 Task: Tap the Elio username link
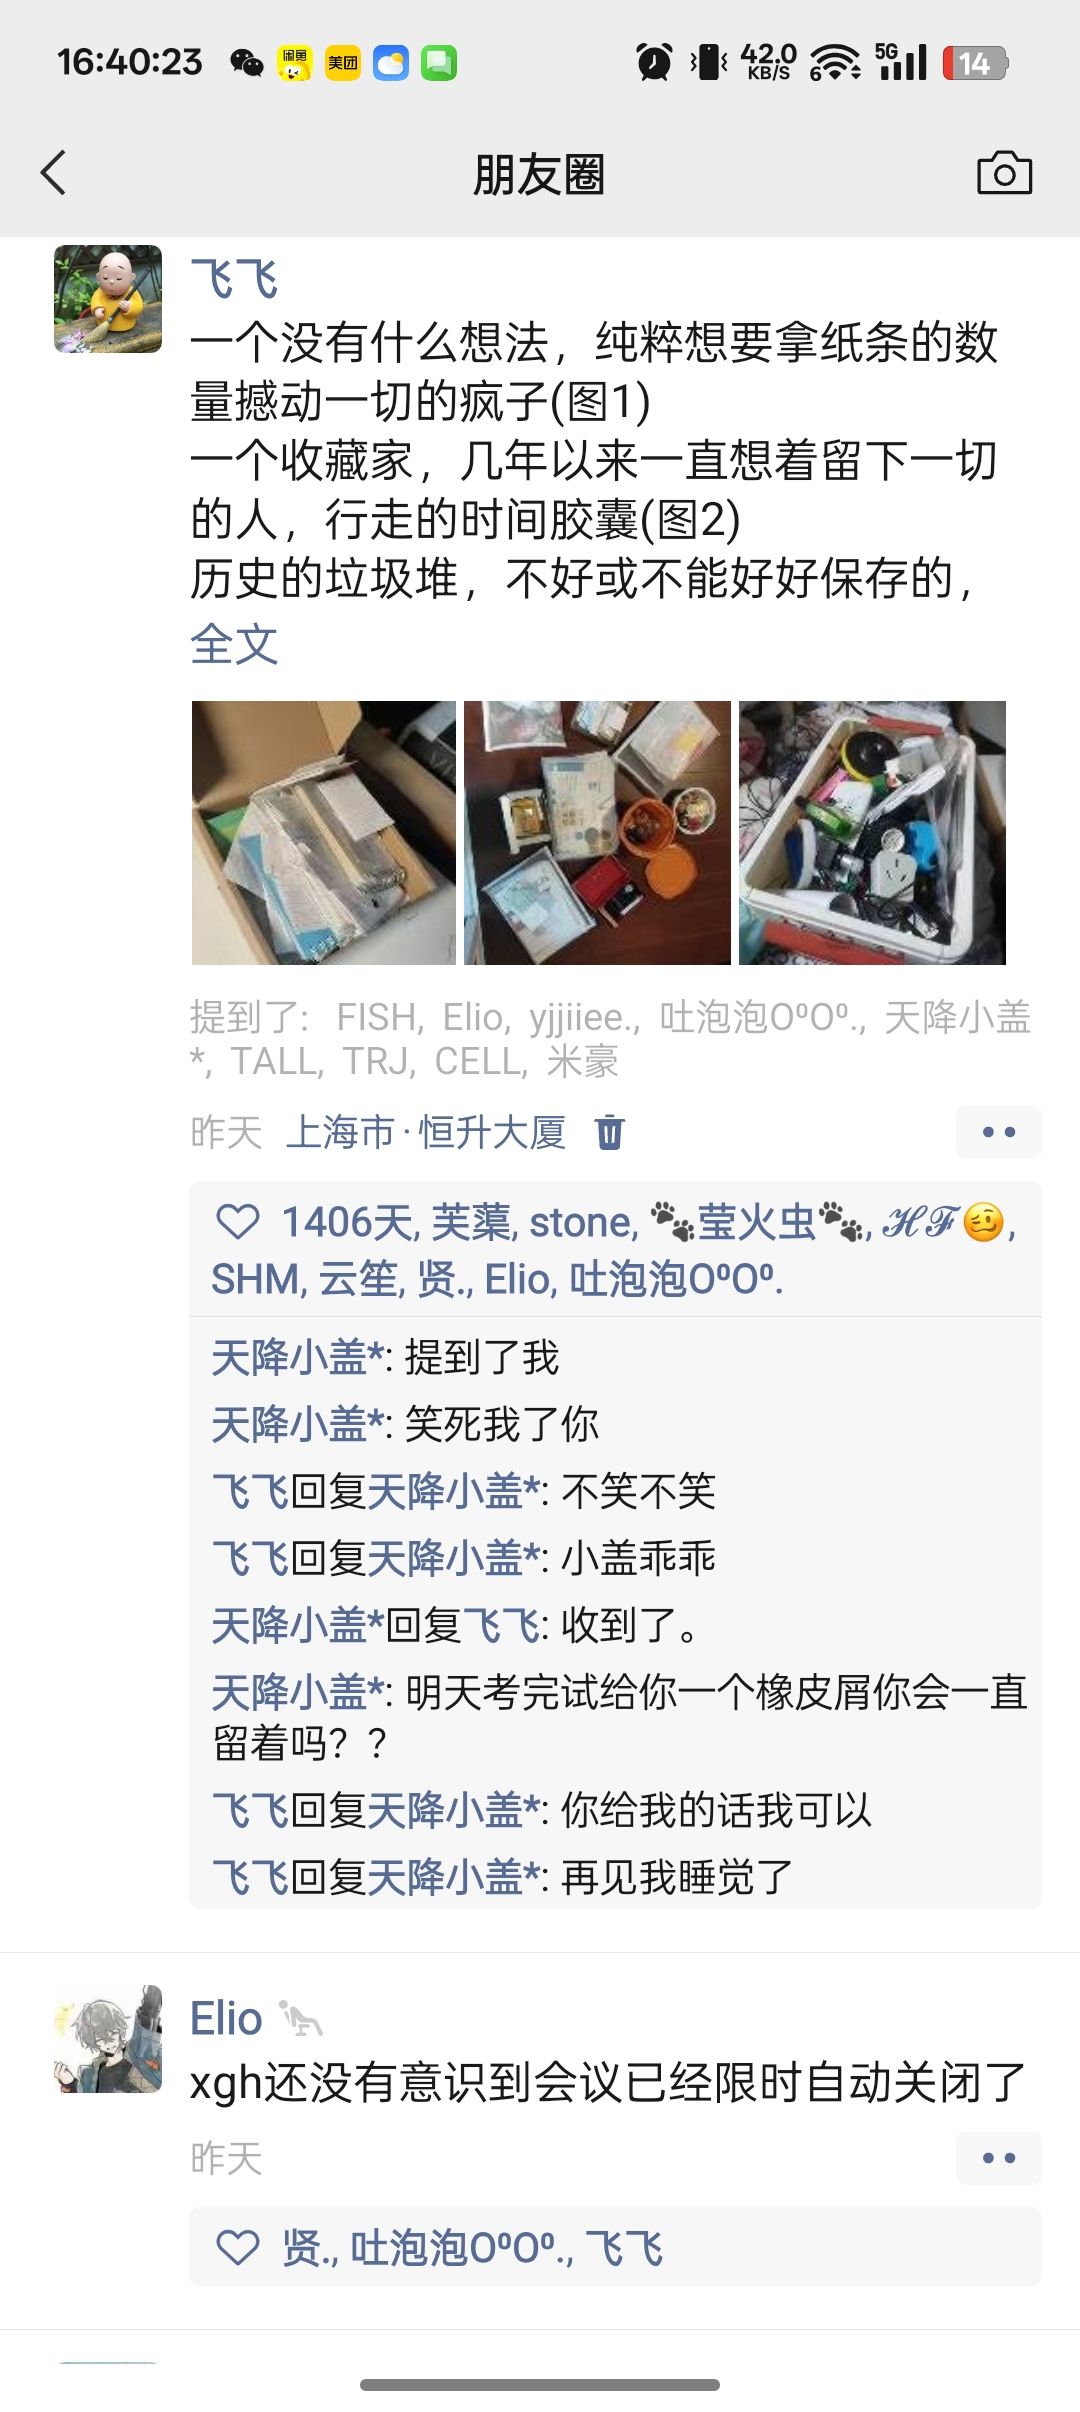coord(226,2018)
